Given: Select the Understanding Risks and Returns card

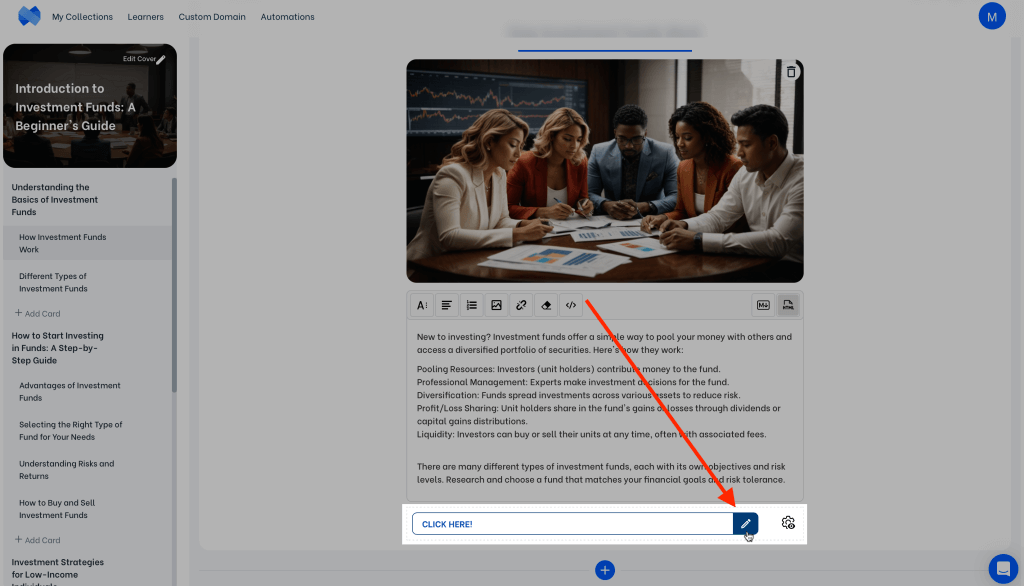Looking at the screenshot, I should pos(66,470).
